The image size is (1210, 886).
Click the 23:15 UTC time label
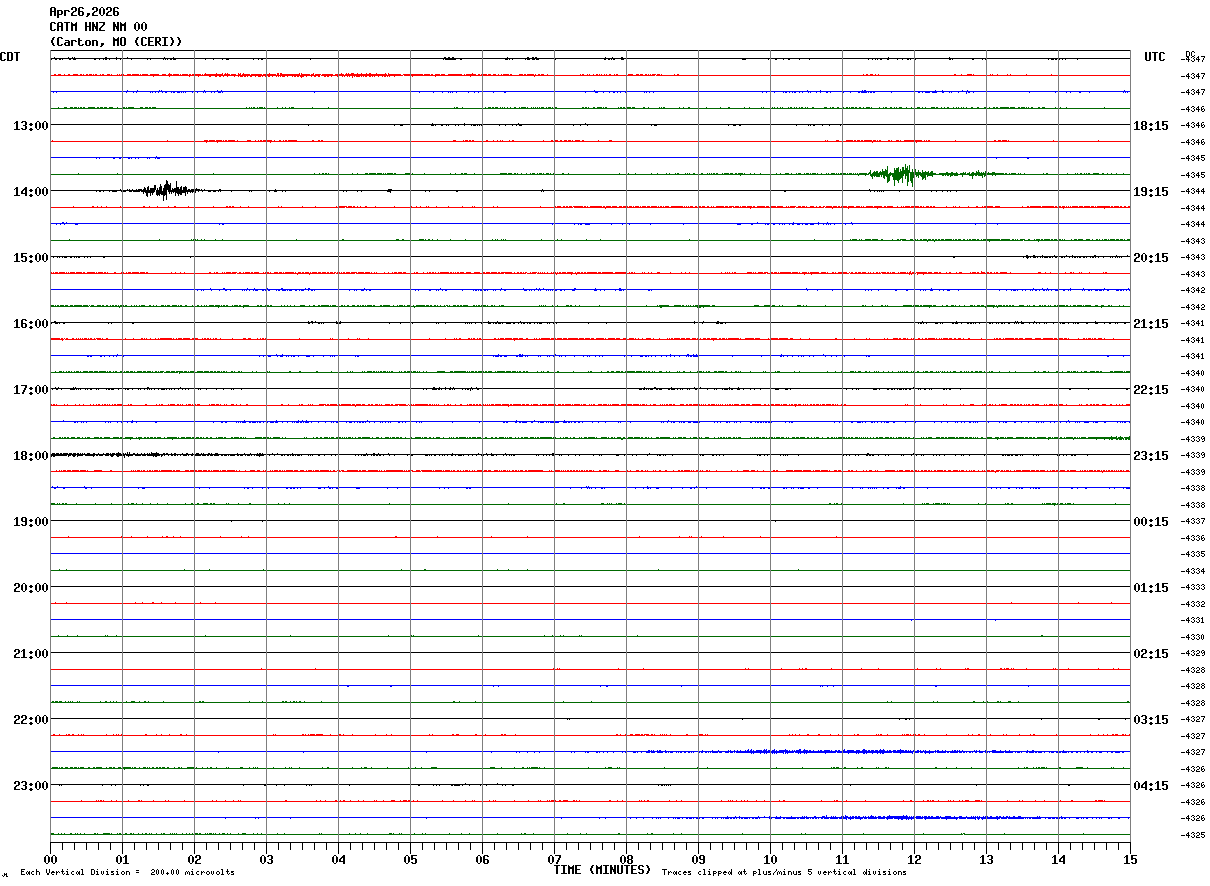1151,455
